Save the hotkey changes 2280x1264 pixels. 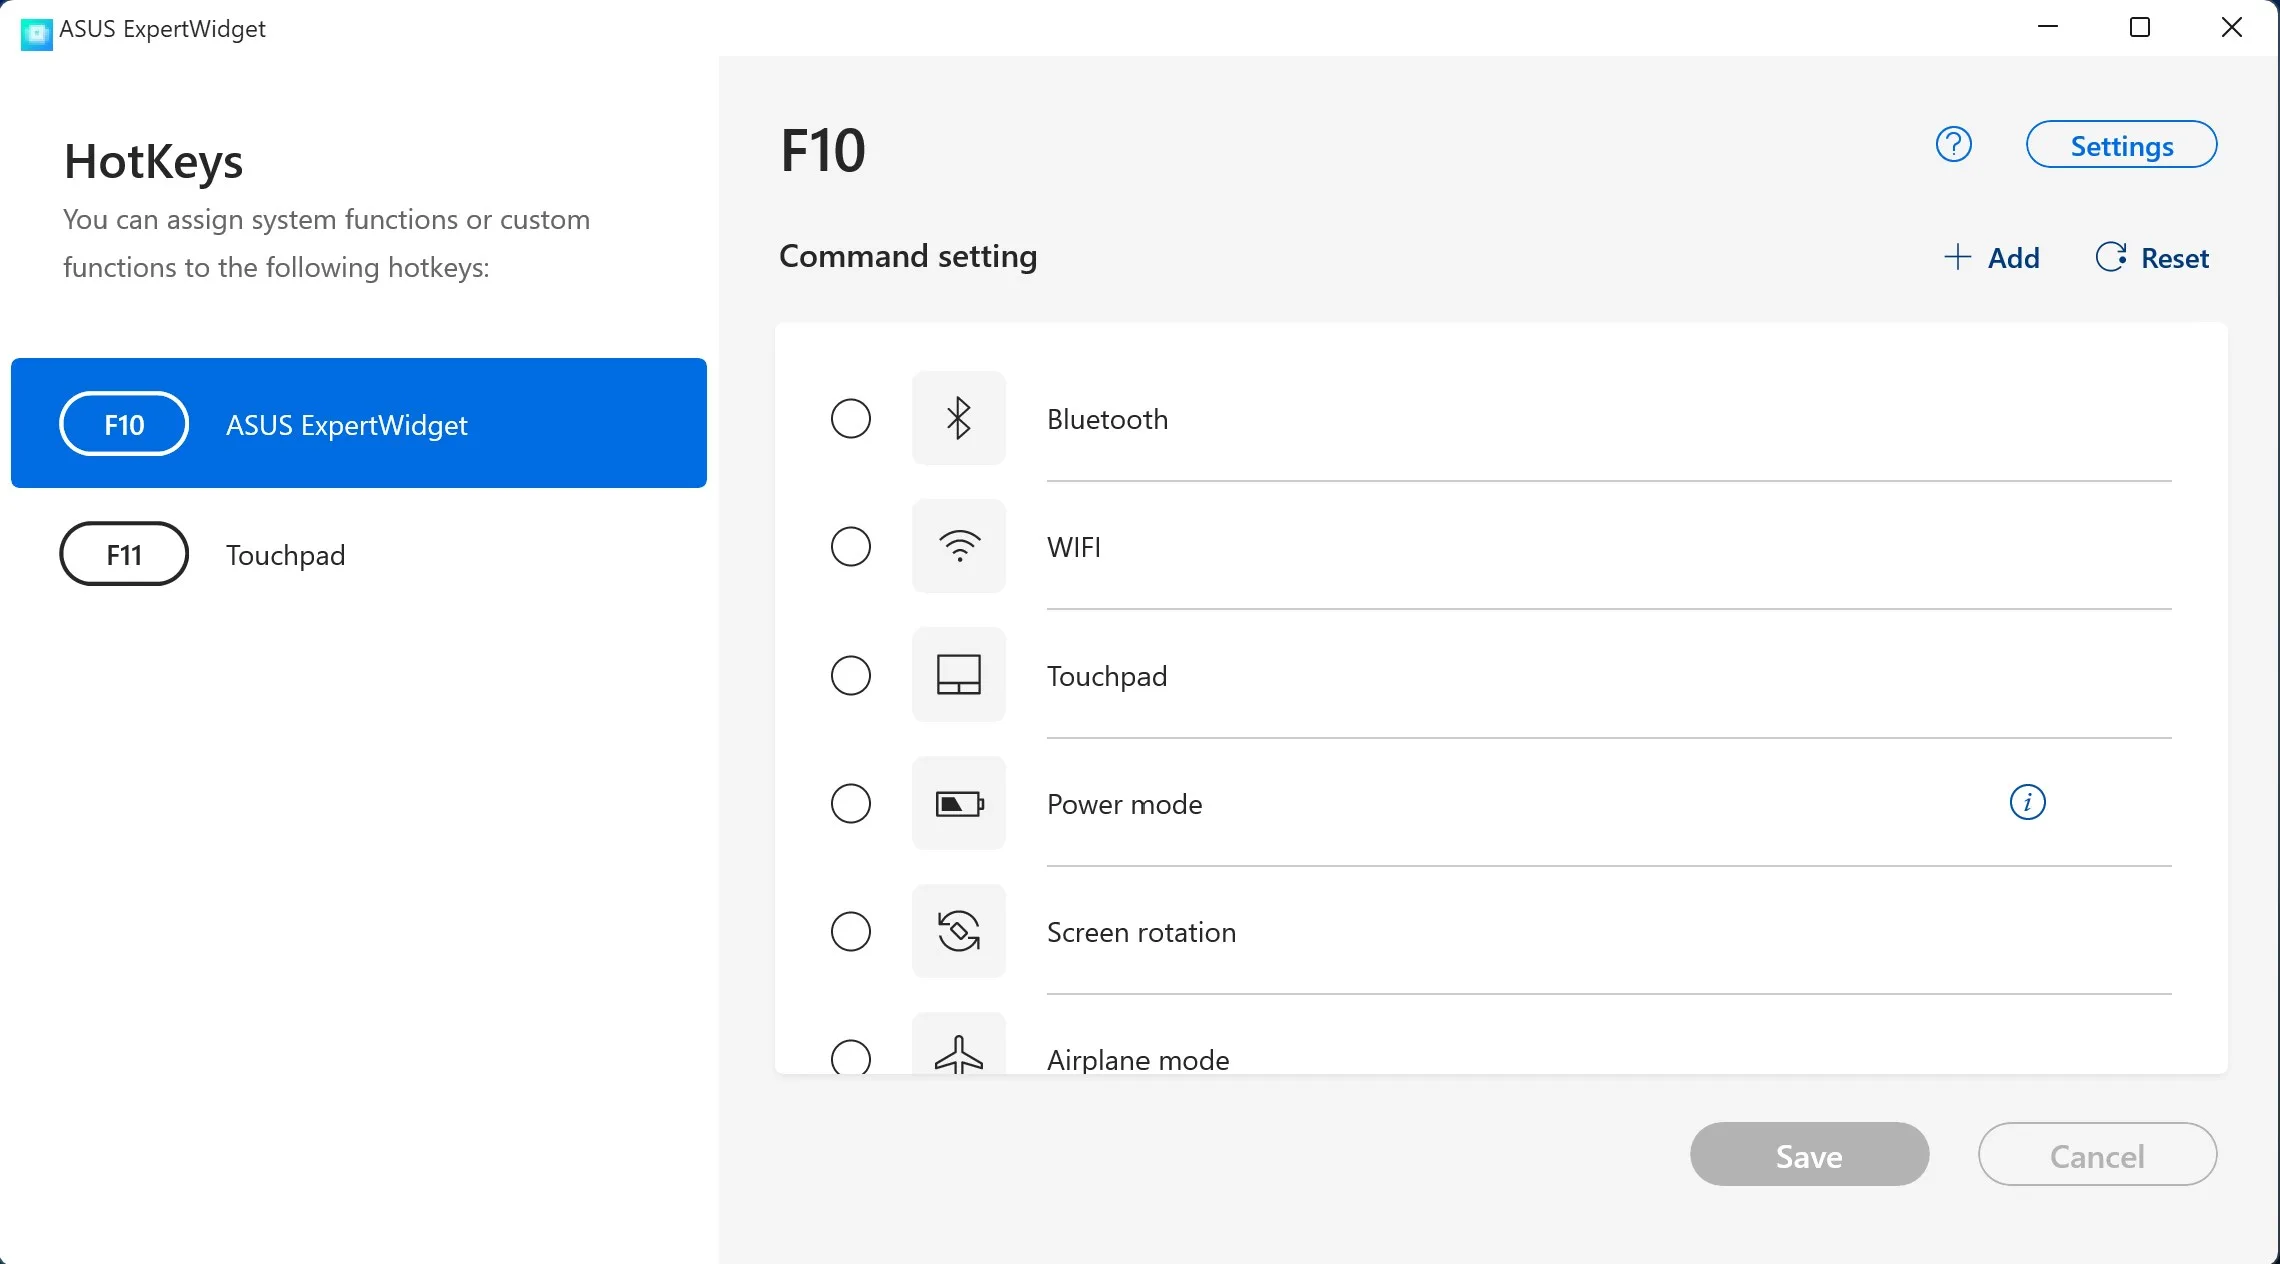point(1809,1155)
